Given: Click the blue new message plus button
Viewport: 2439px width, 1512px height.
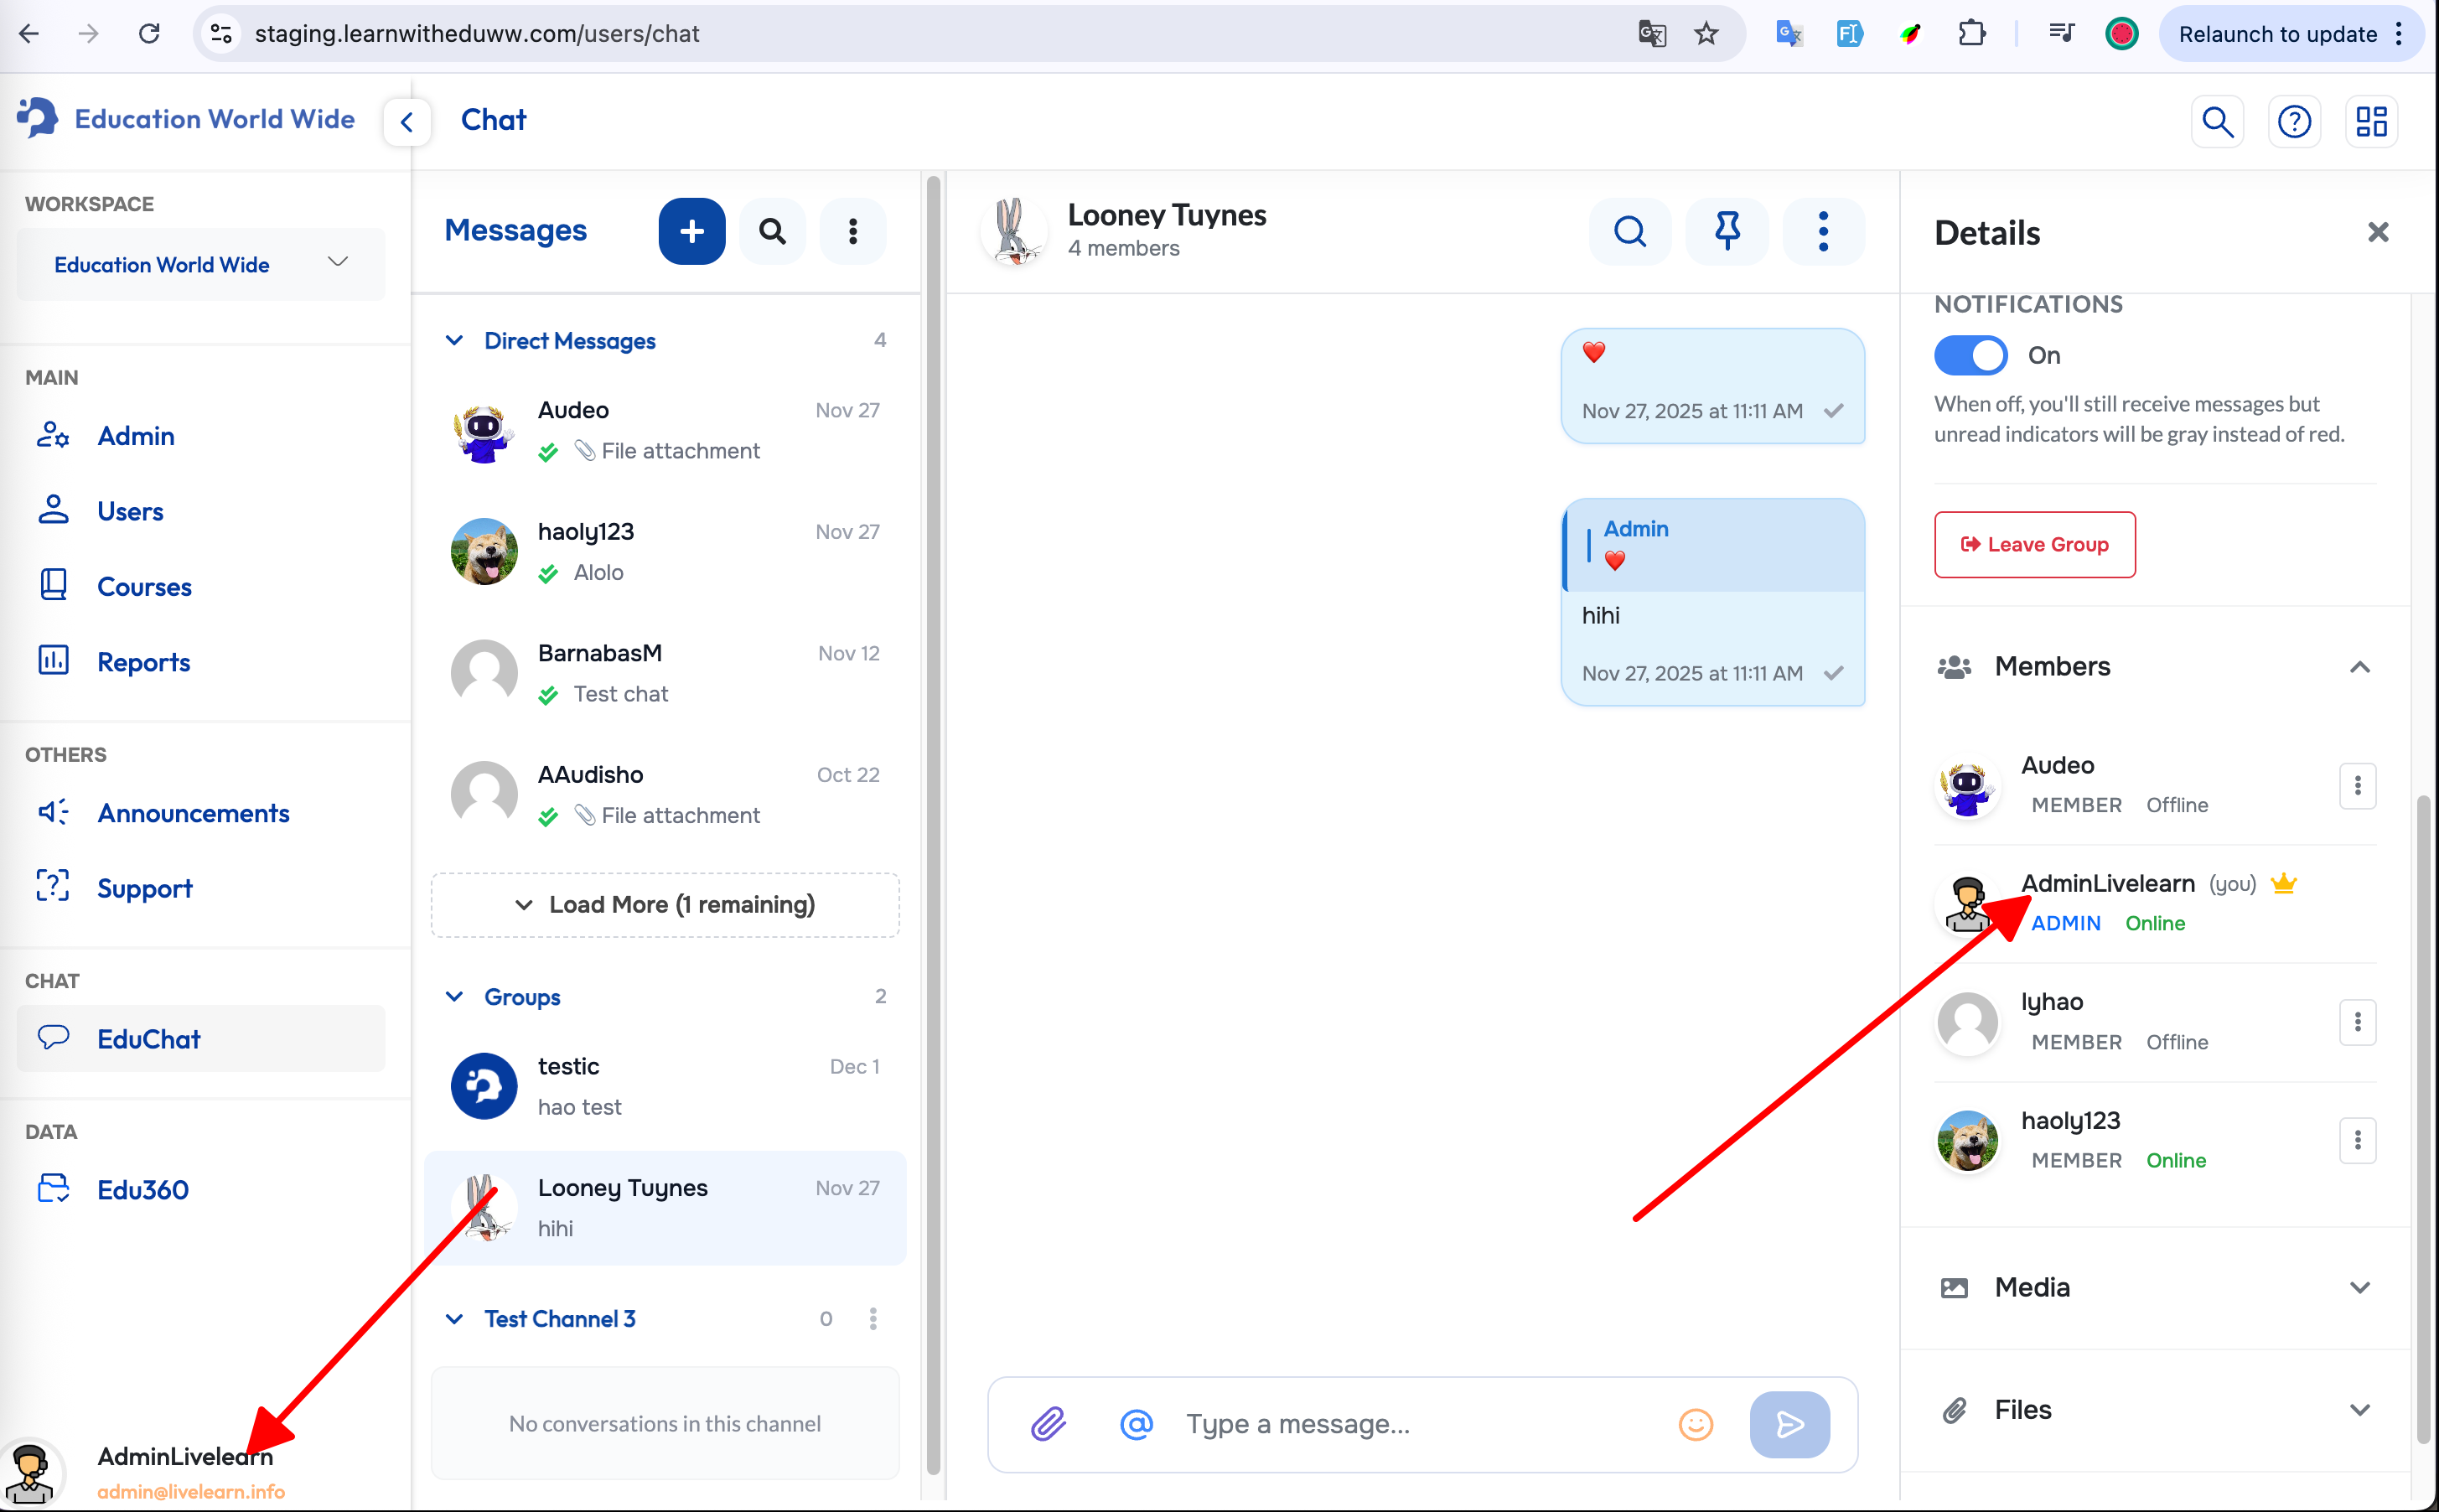Looking at the screenshot, I should pos(691,231).
